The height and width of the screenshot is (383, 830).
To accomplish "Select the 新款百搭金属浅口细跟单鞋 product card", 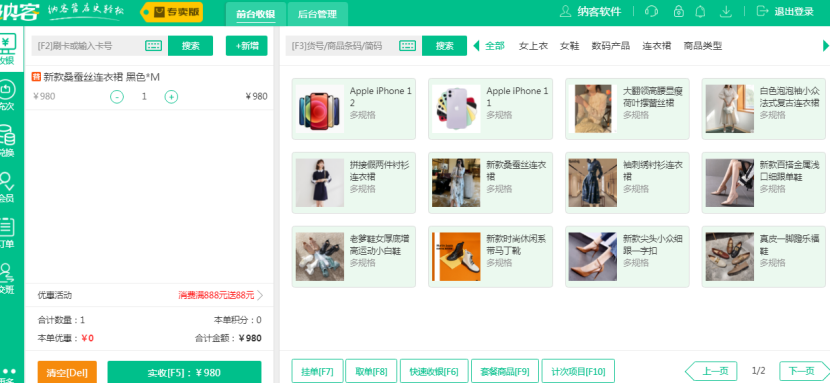I will coord(764,183).
